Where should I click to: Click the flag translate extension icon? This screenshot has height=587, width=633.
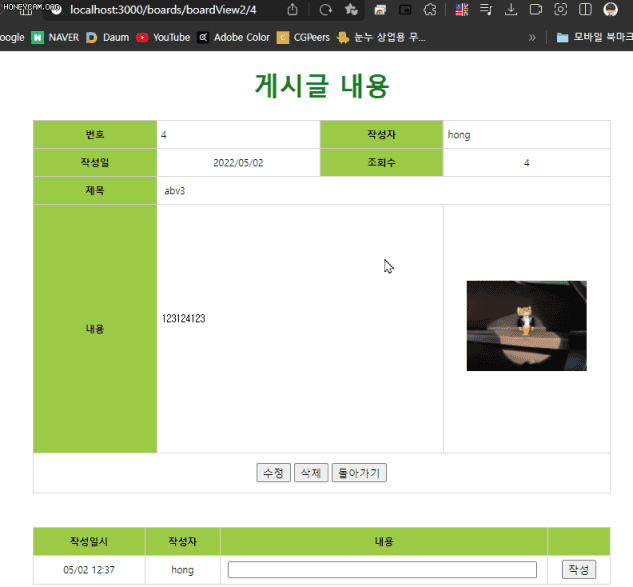click(x=462, y=9)
